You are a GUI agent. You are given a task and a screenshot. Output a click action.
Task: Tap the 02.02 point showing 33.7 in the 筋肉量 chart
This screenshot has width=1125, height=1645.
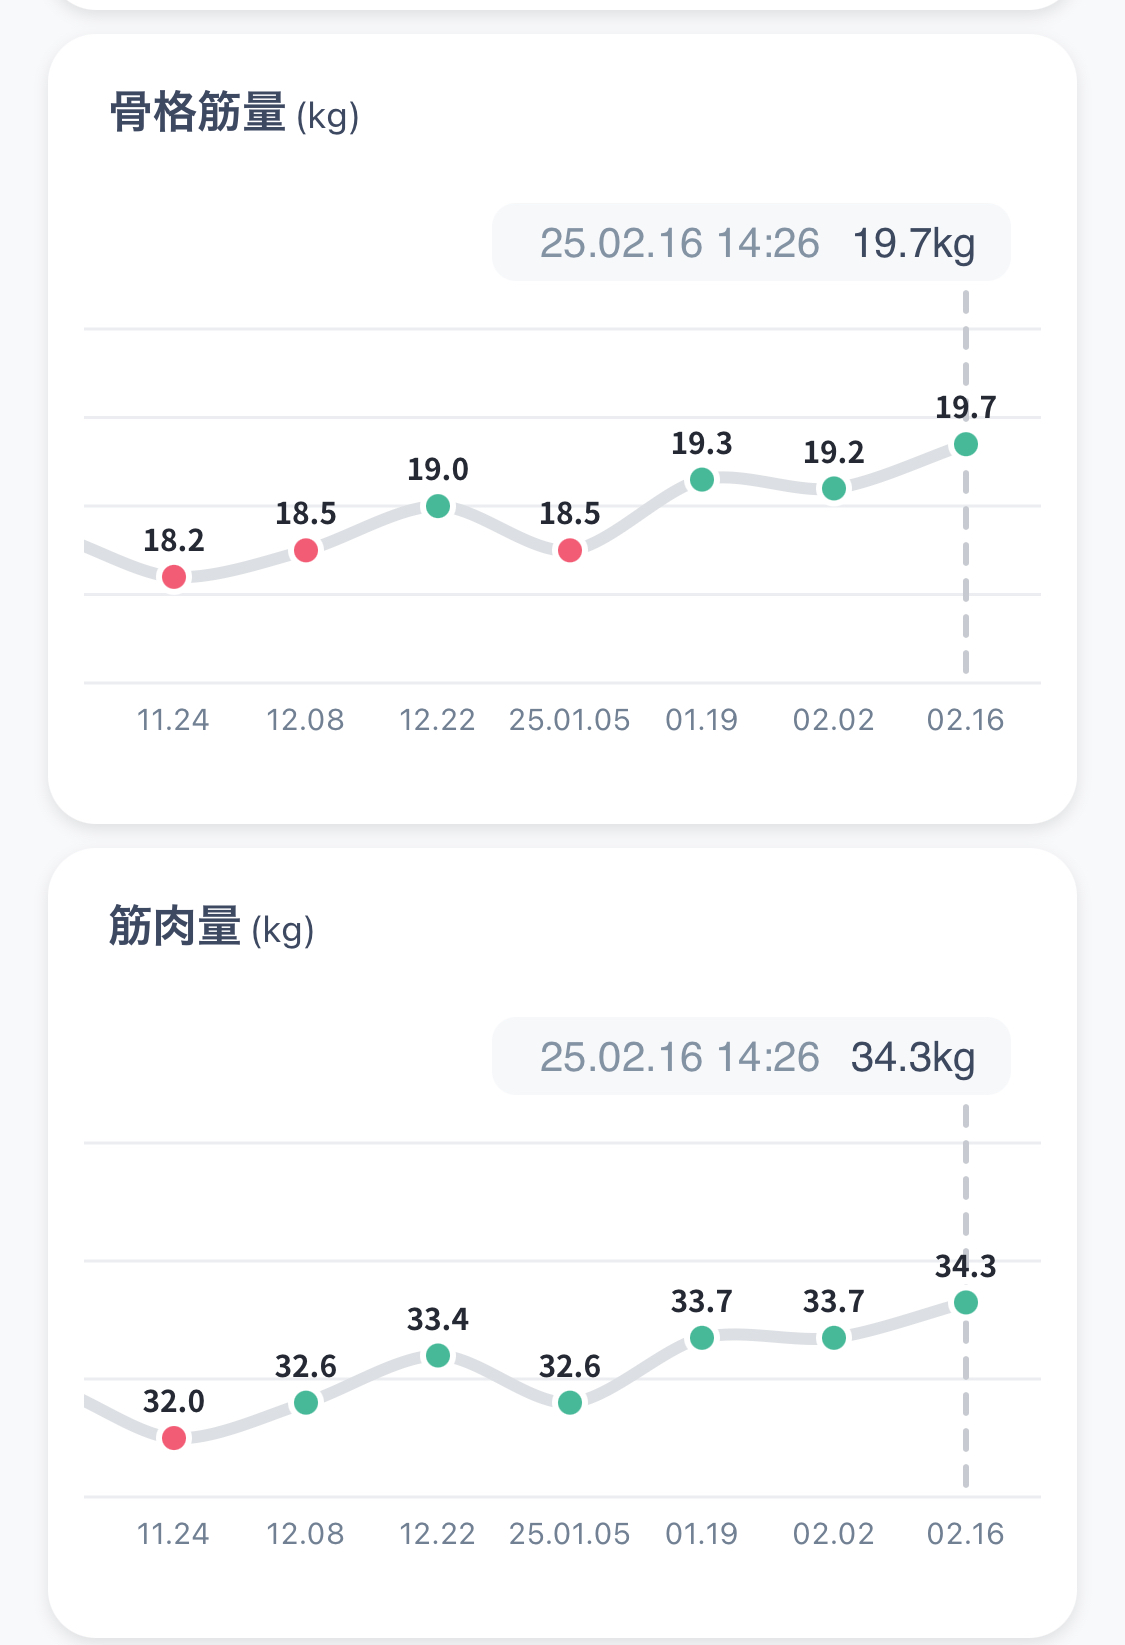(x=834, y=1337)
